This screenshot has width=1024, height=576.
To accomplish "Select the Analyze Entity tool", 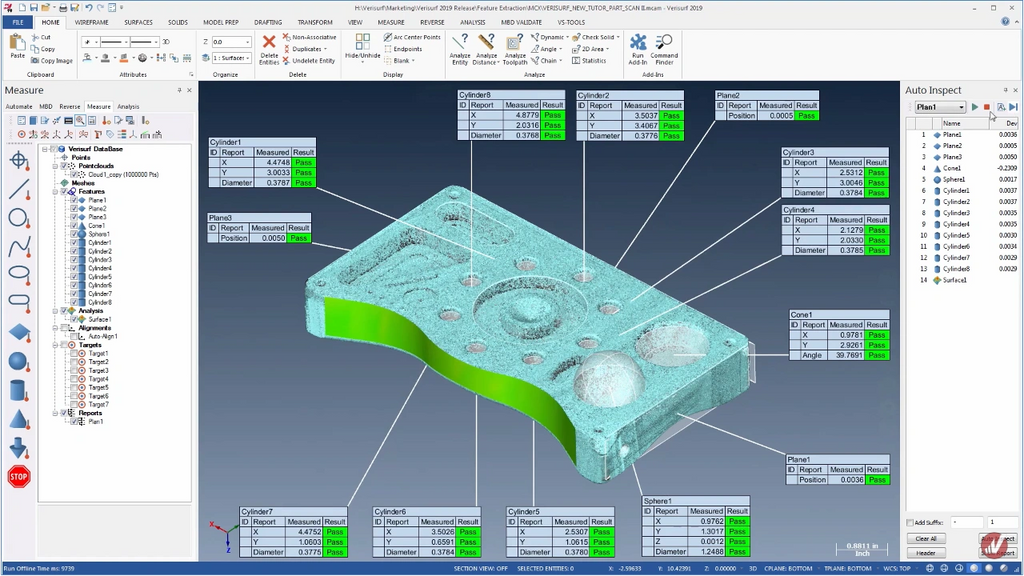I will coord(459,49).
